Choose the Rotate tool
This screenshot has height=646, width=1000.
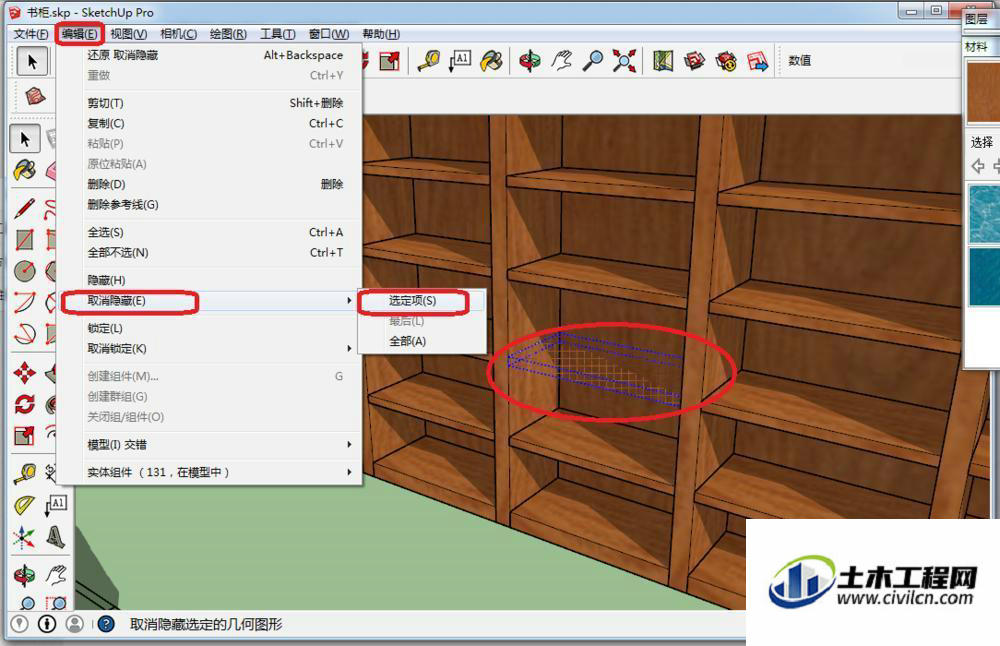[25, 404]
